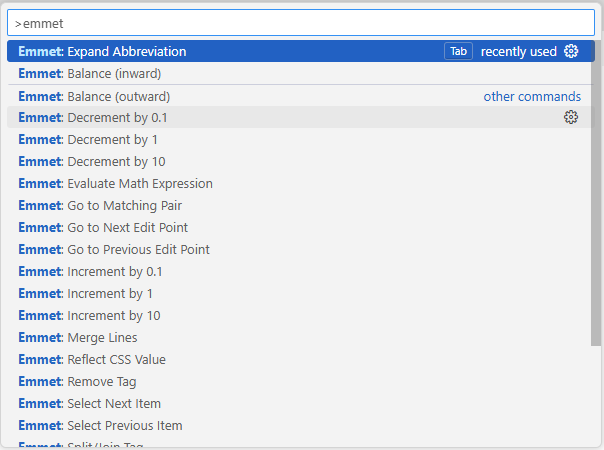The image size is (604, 450).
Task: Pick Emmet: Increment by 0.1
Action: [301, 271]
